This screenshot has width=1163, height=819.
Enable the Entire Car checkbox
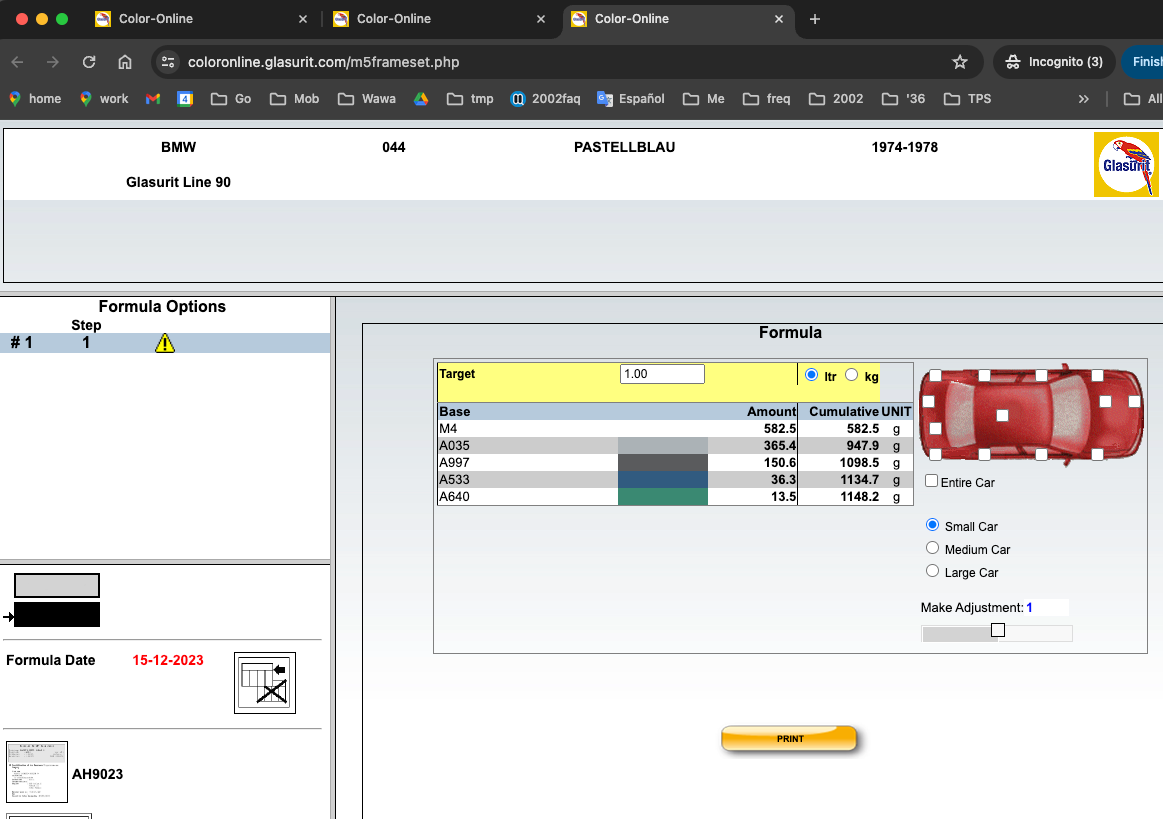932,481
